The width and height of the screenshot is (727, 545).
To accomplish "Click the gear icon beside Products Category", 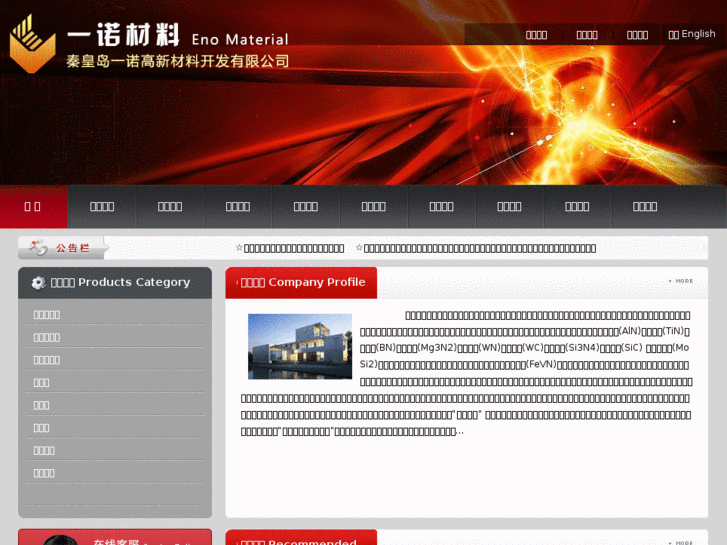I will (38, 282).
